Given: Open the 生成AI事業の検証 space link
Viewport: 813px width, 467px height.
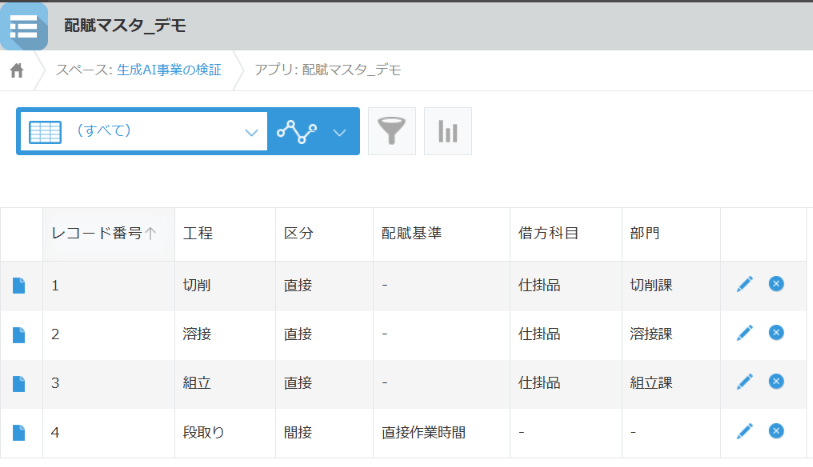Looking at the screenshot, I should point(169,70).
